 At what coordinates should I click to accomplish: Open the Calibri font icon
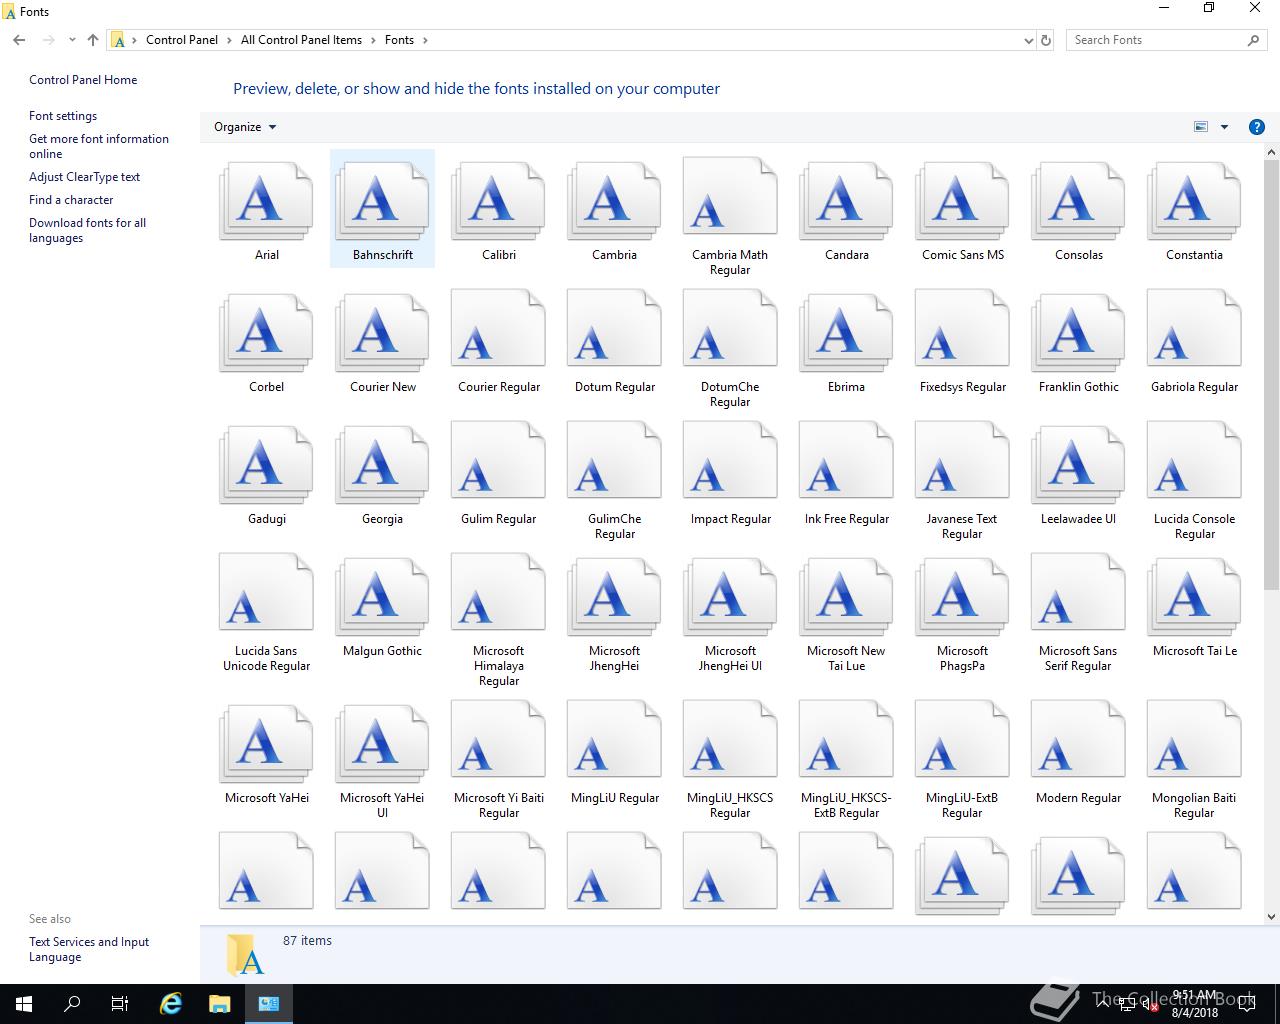tap(498, 199)
